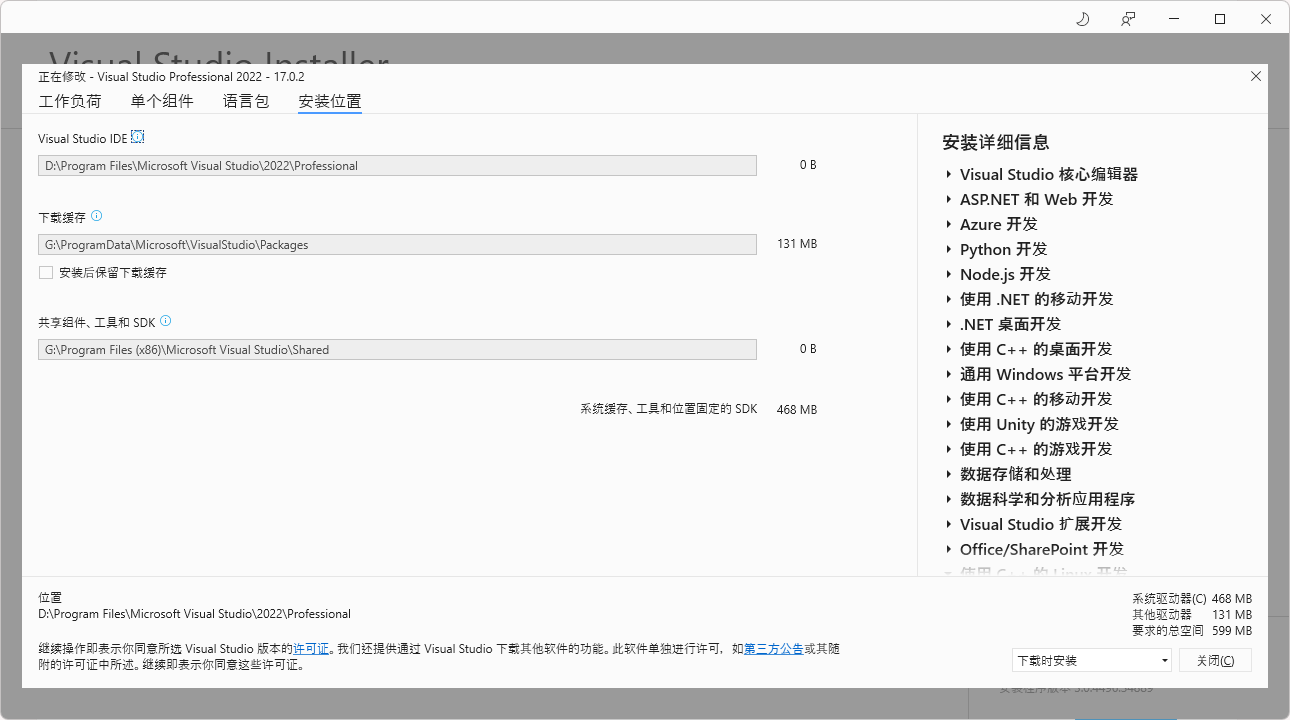Expand 使用 C++ 的桌面开发
1290x720 pixels.
[x=948, y=349]
